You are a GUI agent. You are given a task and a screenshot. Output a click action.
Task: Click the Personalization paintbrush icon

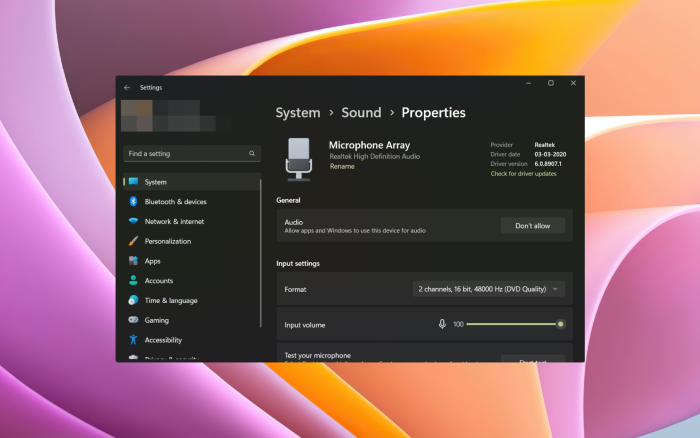click(x=133, y=241)
